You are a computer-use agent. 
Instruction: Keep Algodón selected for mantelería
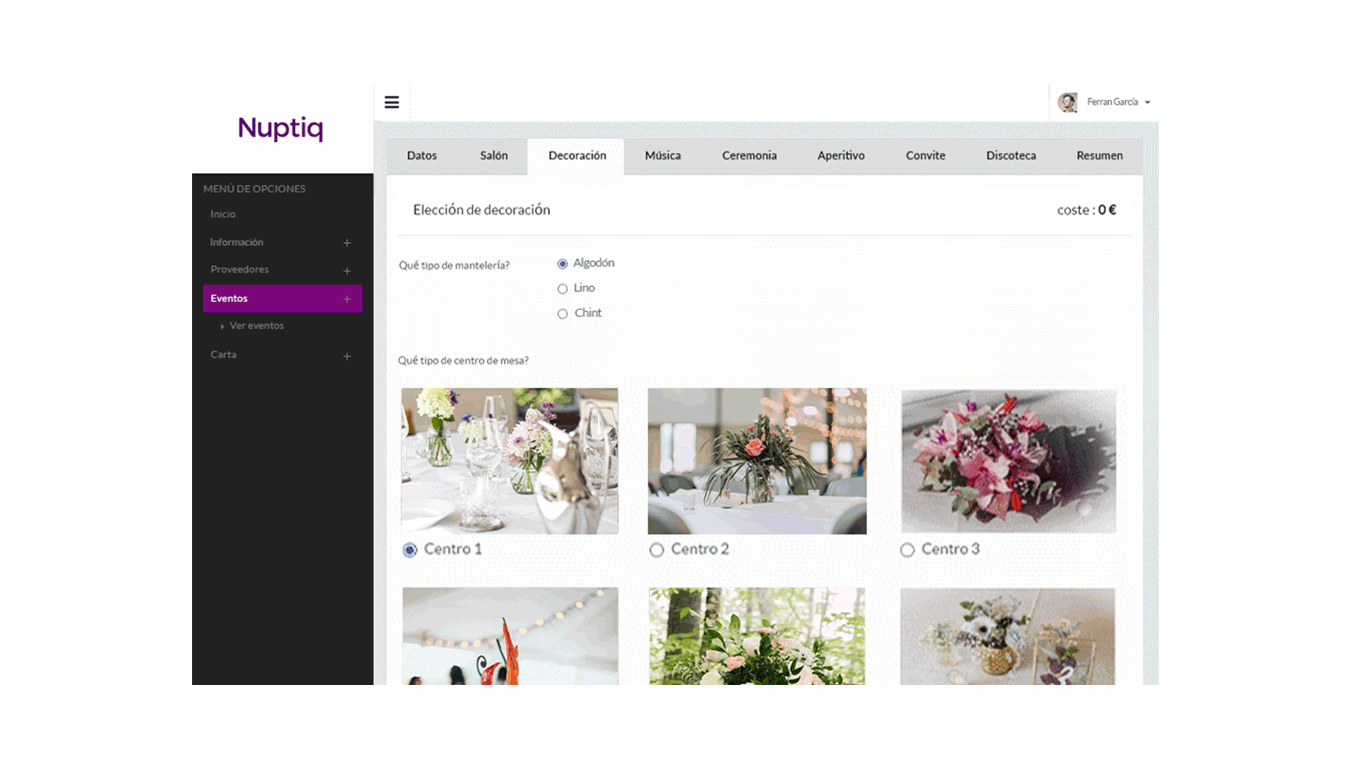click(562, 262)
